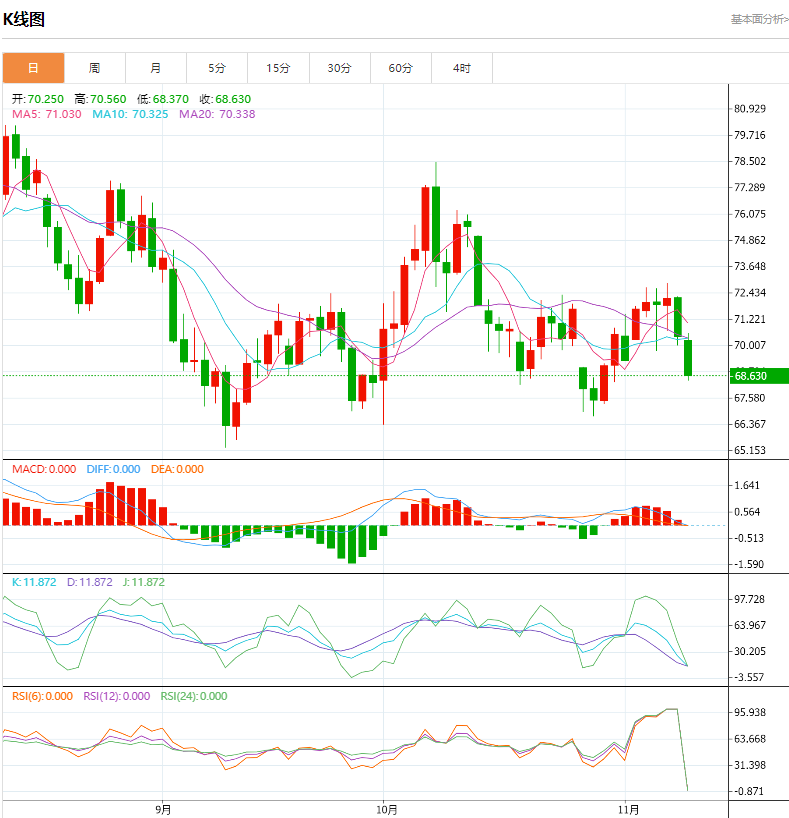Screen dimensions: 789x818
Task: Click the 72.434 price axis label
Action: 750,293
